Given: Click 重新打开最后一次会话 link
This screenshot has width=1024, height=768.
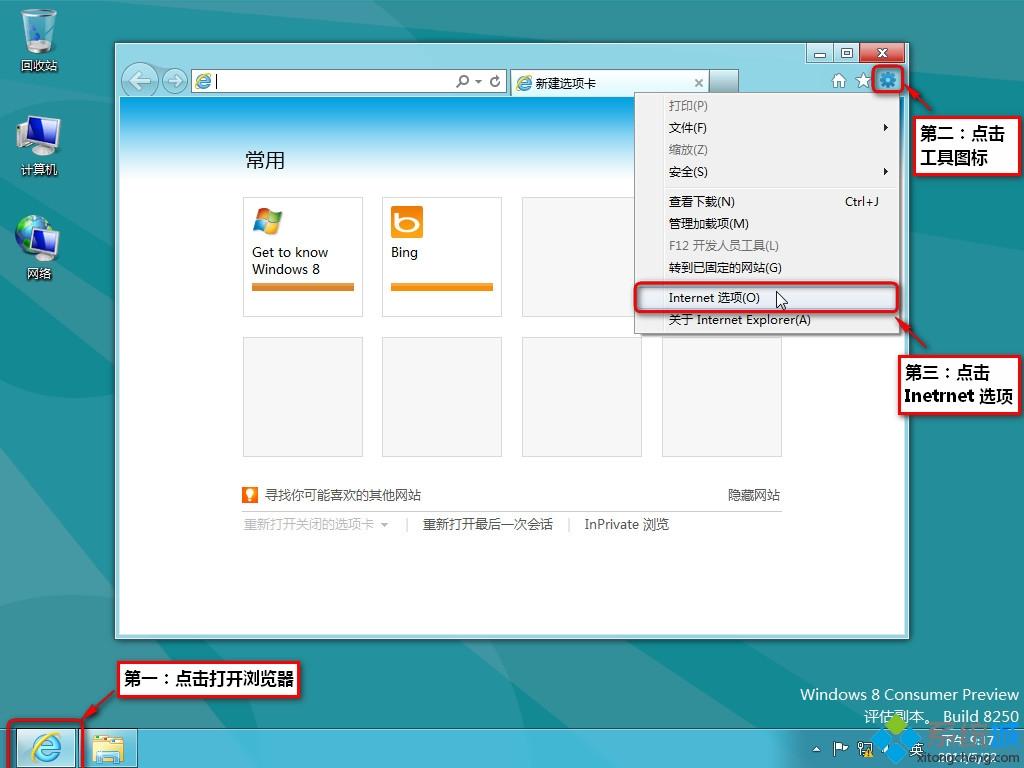Looking at the screenshot, I should point(487,524).
